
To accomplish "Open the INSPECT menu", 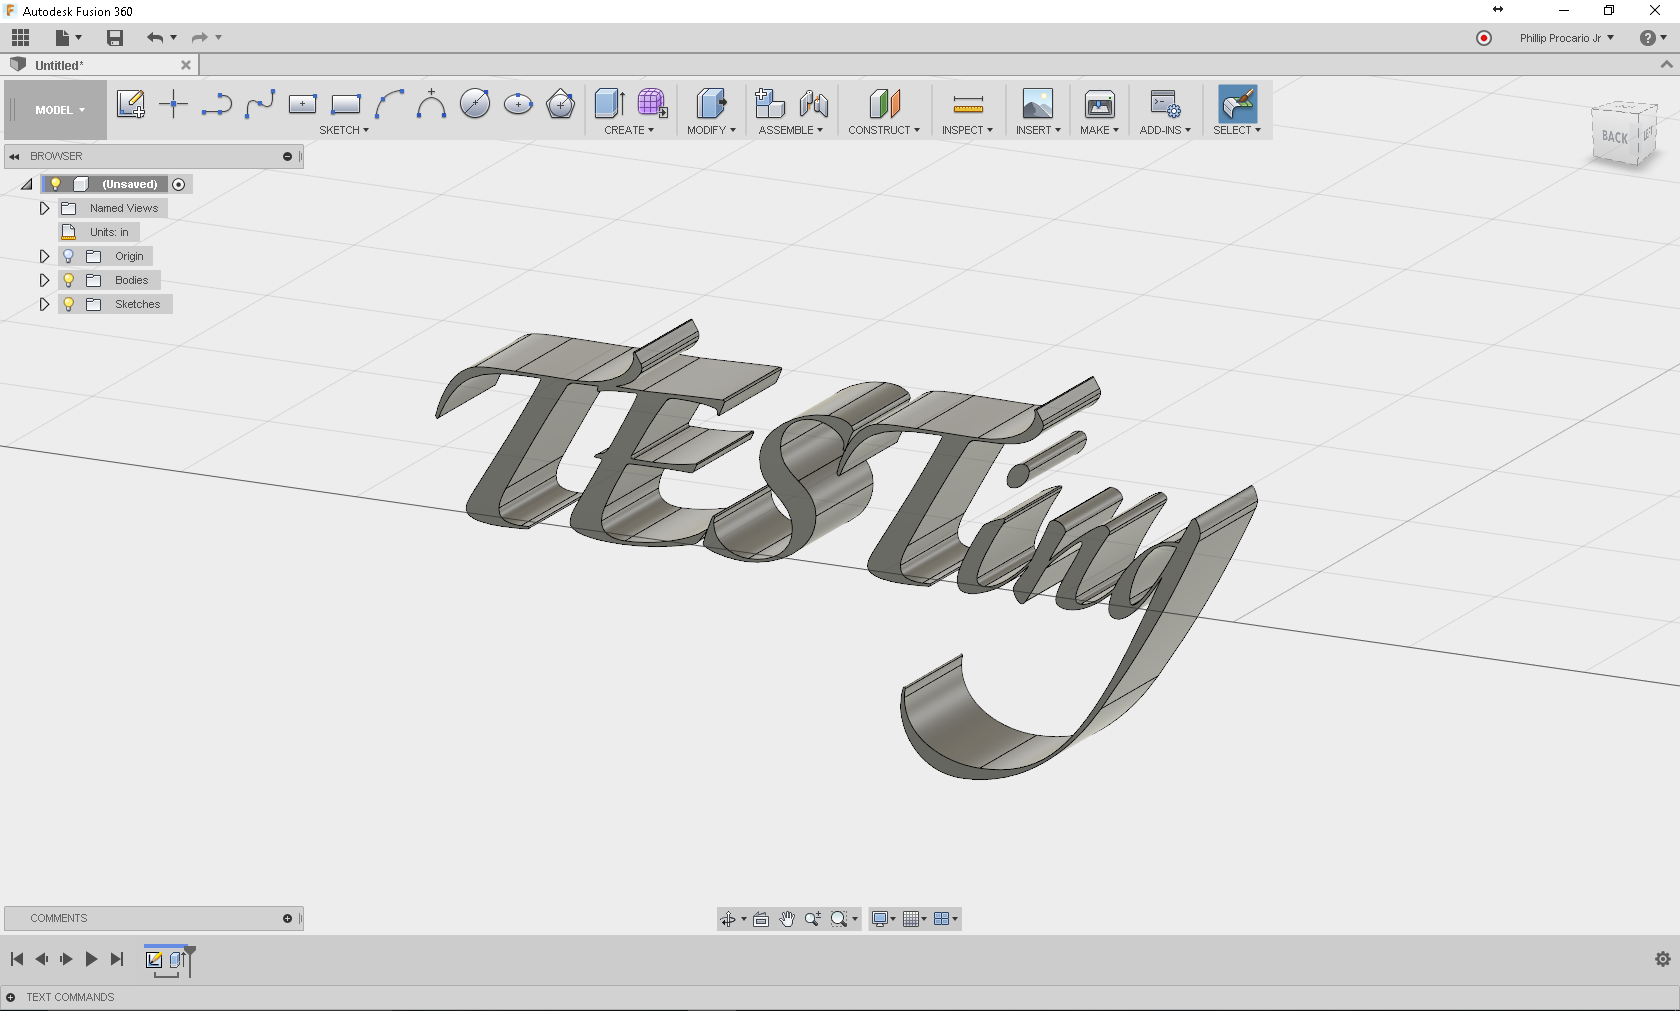I will click(967, 130).
